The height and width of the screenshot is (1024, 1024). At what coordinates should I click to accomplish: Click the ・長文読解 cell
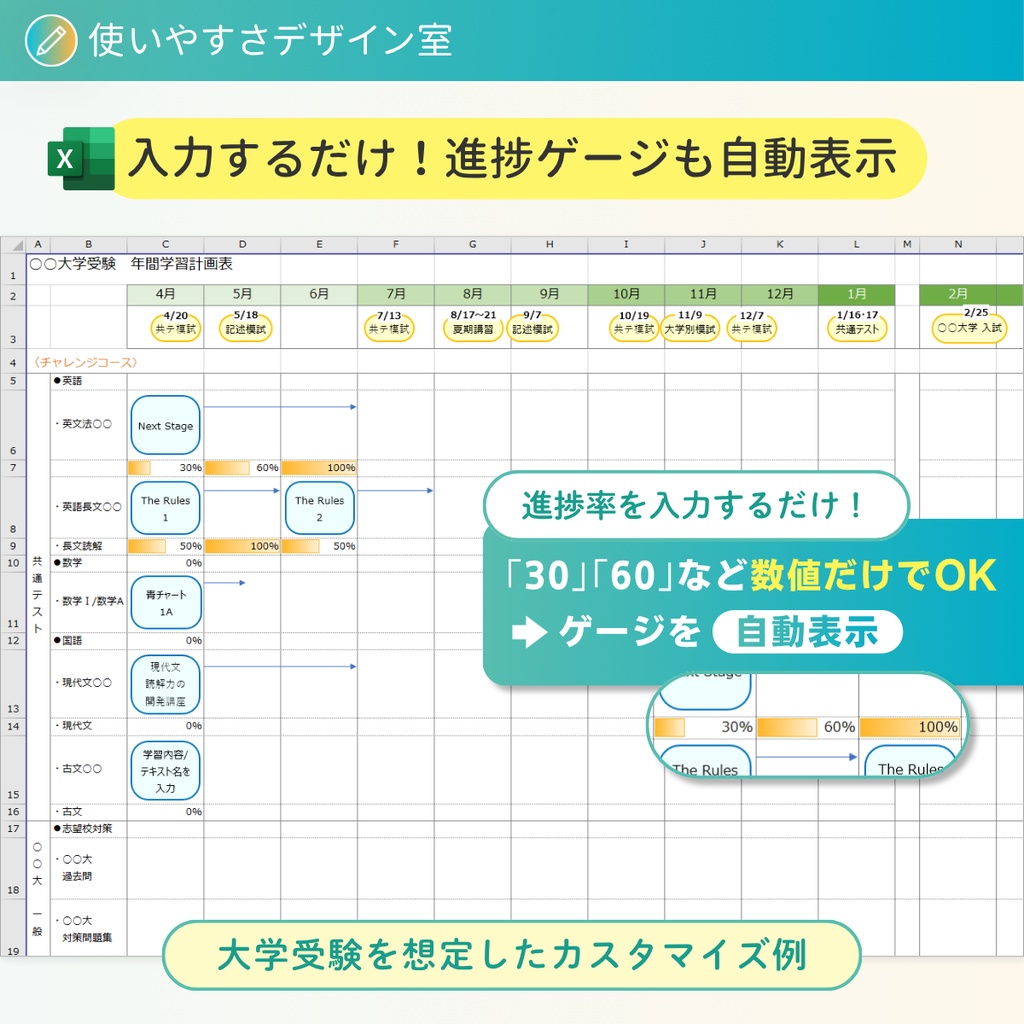click(x=89, y=546)
